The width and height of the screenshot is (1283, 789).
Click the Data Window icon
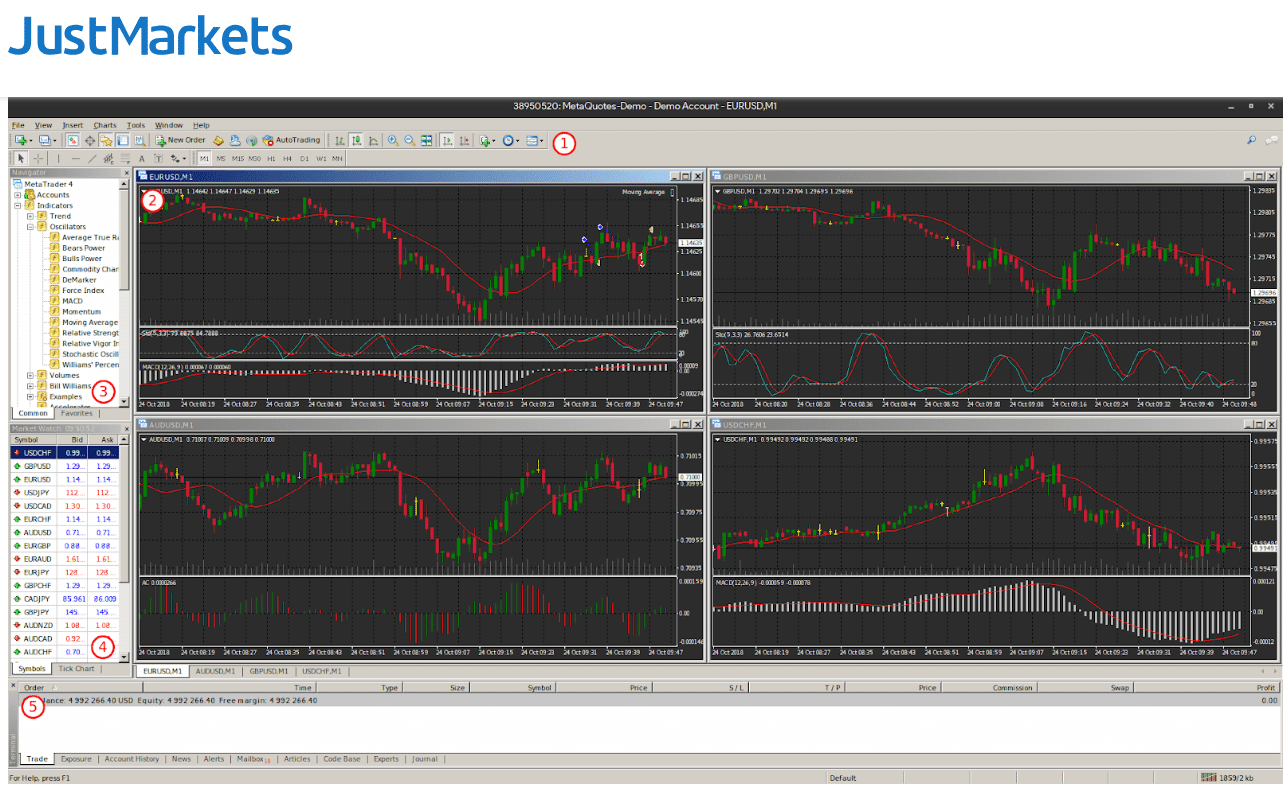[x=89, y=140]
